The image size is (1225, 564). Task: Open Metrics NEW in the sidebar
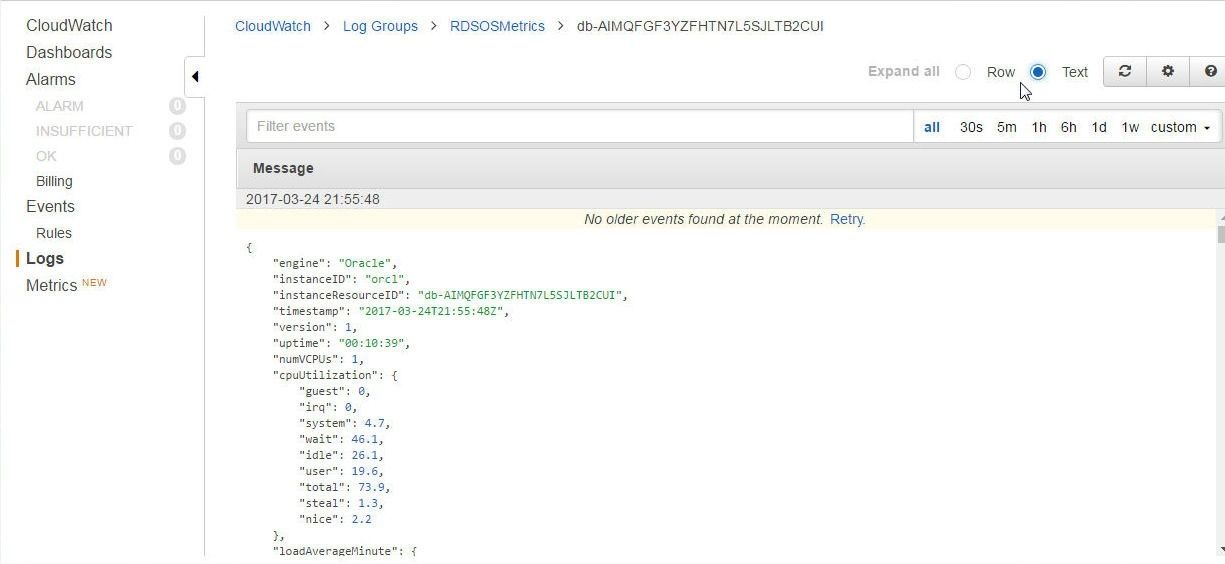coord(66,285)
